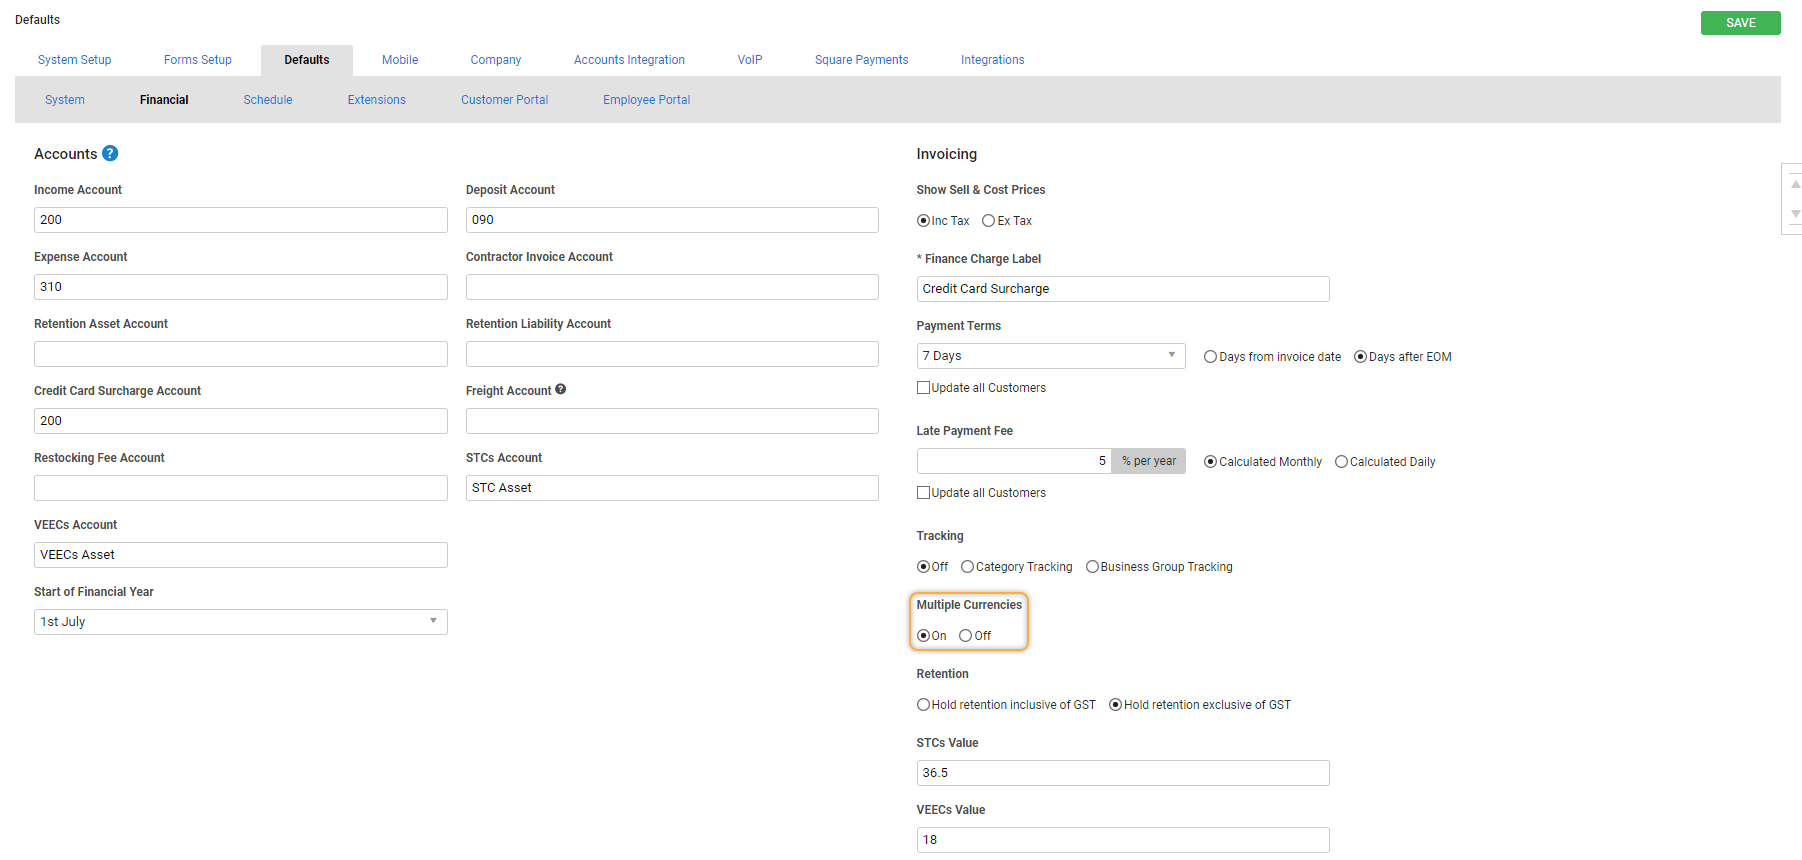The height and width of the screenshot is (860, 1802).
Task: Tick Update all Customers under Late Payment Fee
Action: pyautogui.click(x=923, y=493)
